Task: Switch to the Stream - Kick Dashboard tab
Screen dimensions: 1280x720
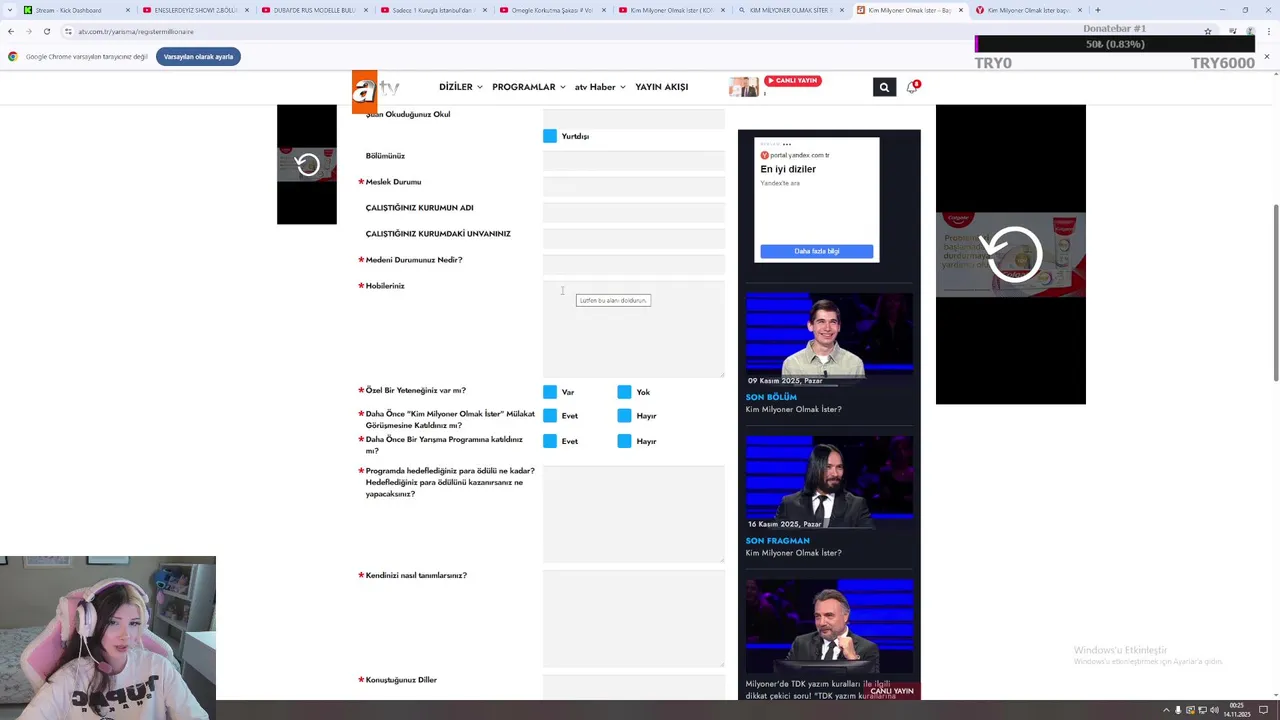Action: (x=77, y=10)
